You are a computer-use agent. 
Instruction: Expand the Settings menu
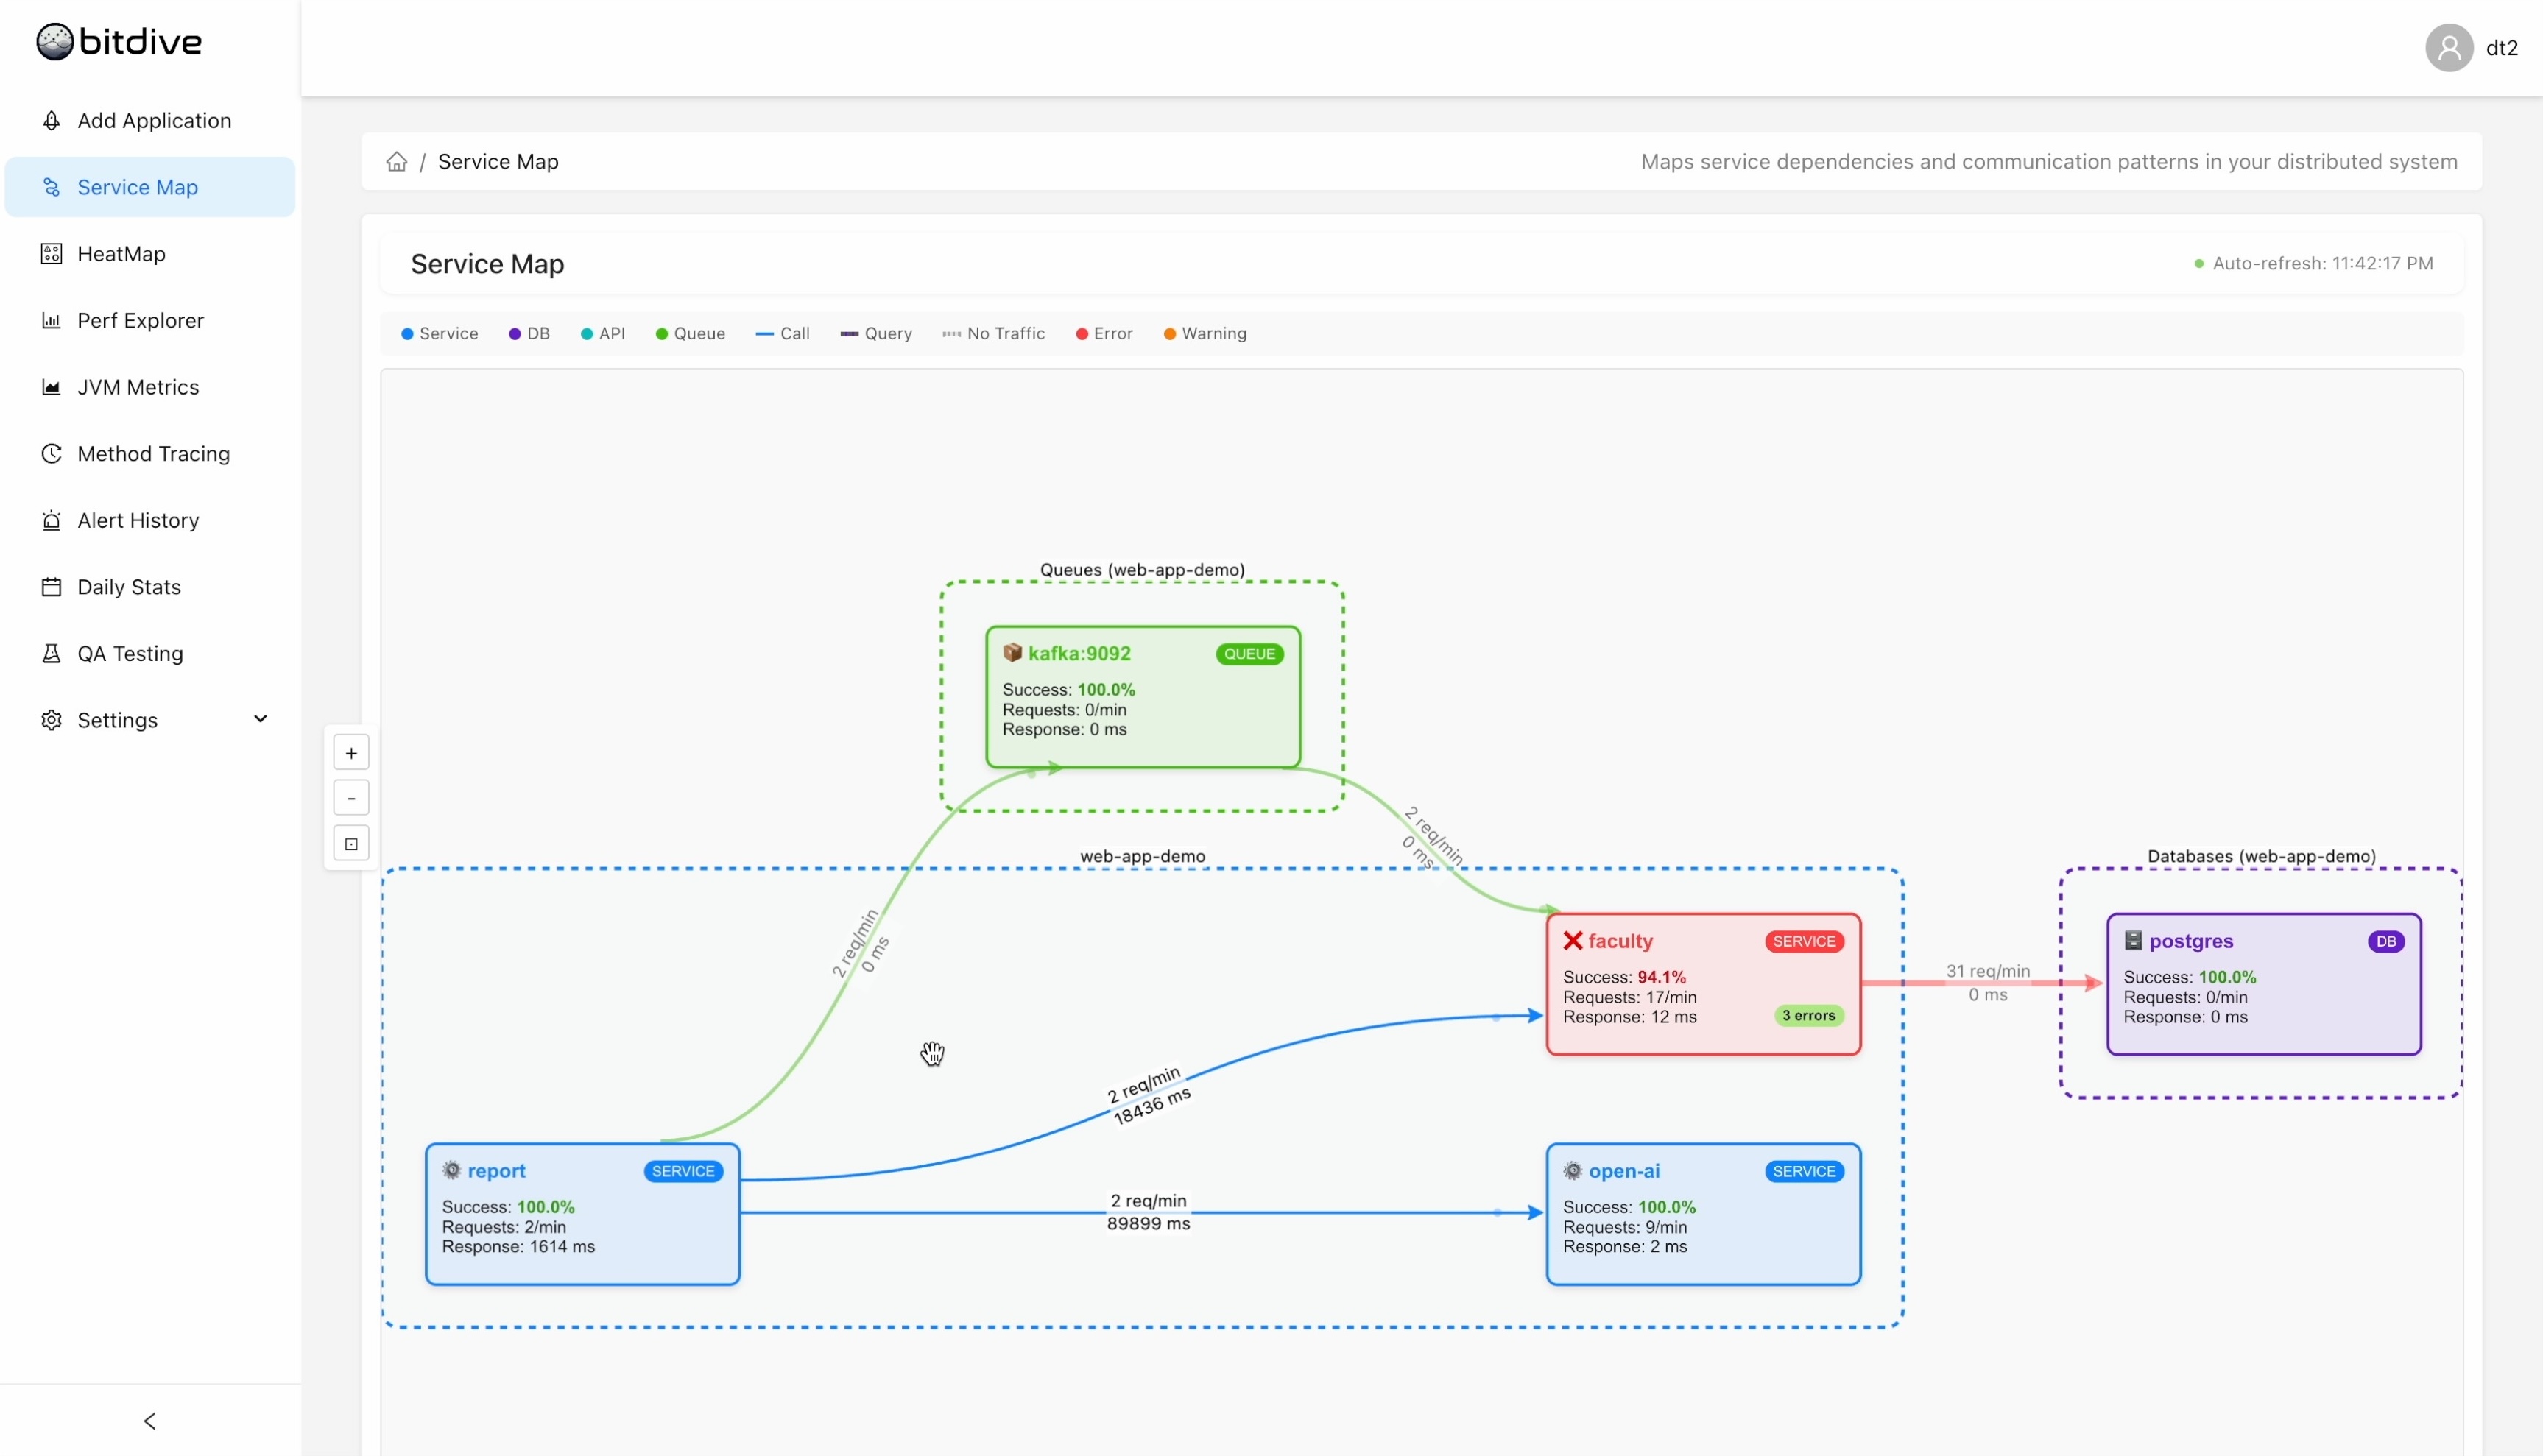117,720
